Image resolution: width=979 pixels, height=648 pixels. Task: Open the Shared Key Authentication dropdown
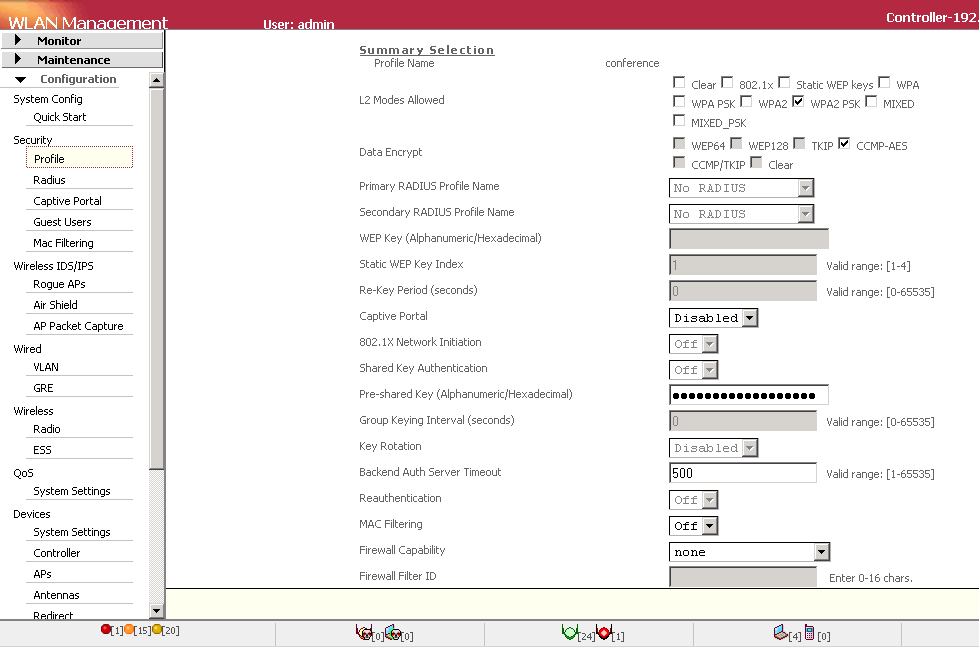coord(694,370)
